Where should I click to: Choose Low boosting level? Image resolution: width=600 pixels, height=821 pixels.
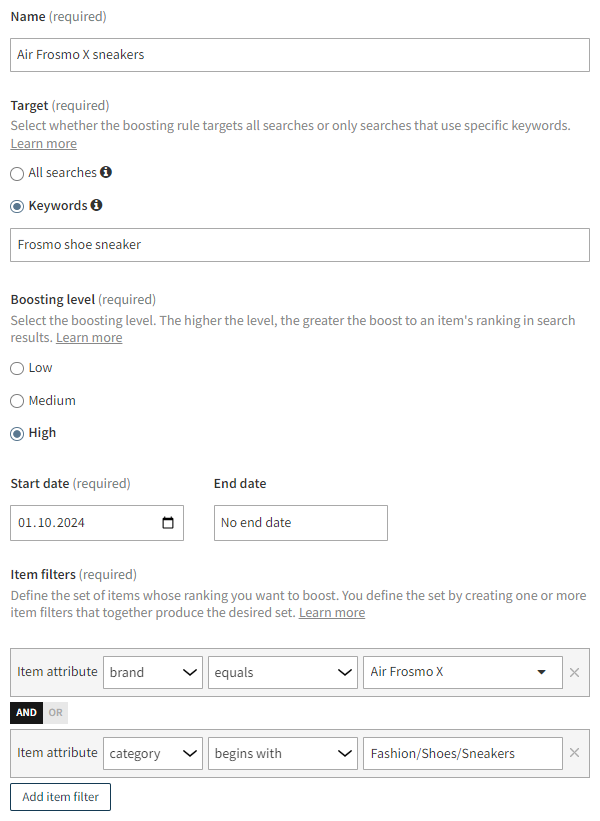(x=17, y=368)
